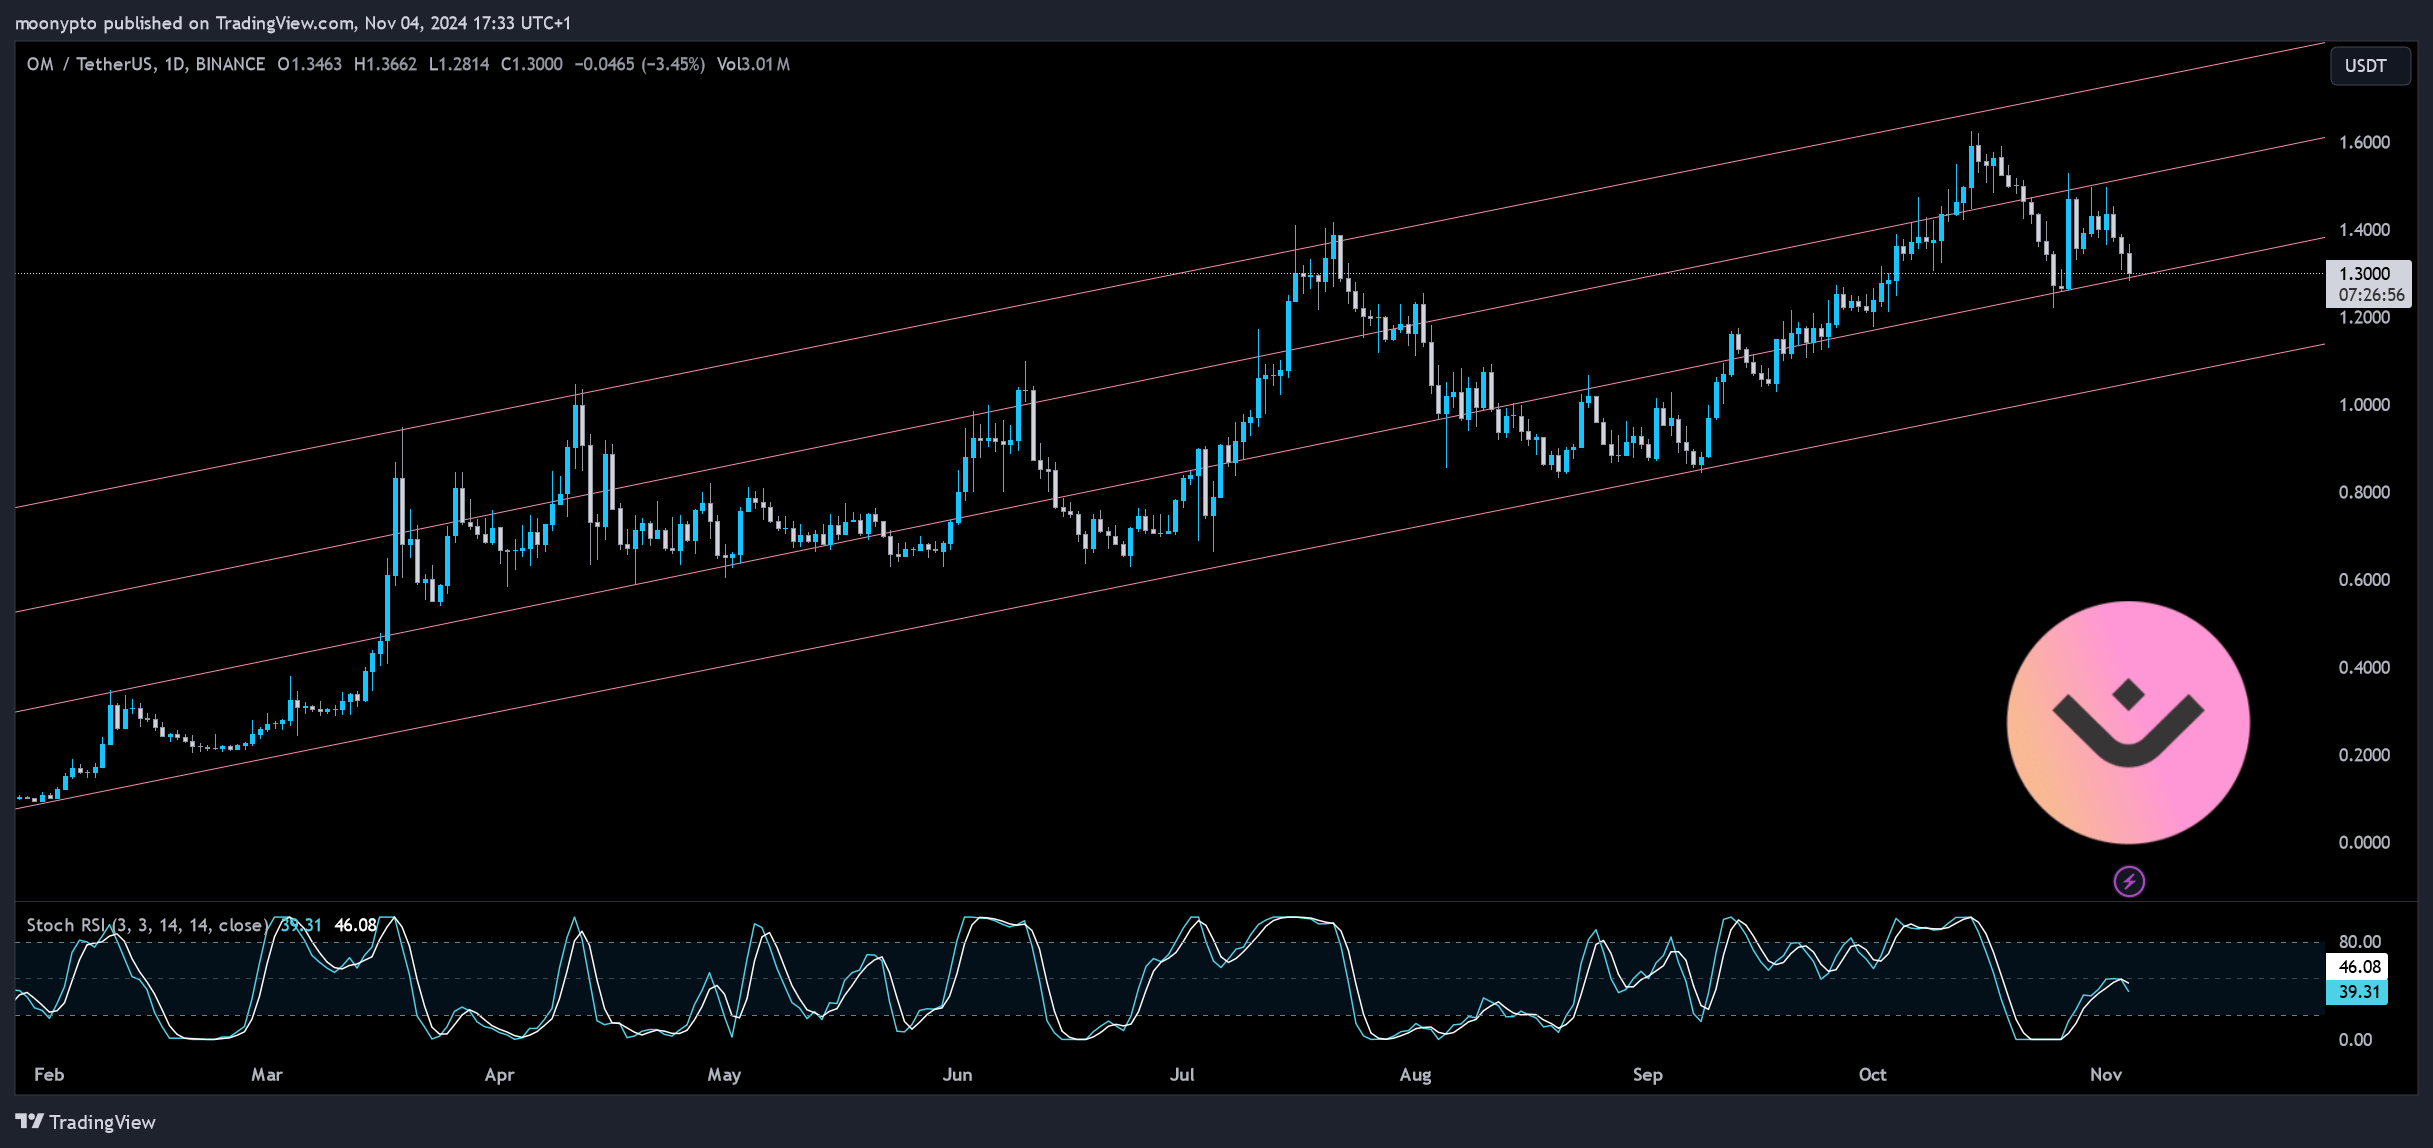The width and height of the screenshot is (2433, 1148).
Task: Click the close value C1.3000
Action: [x=531, y=64]
